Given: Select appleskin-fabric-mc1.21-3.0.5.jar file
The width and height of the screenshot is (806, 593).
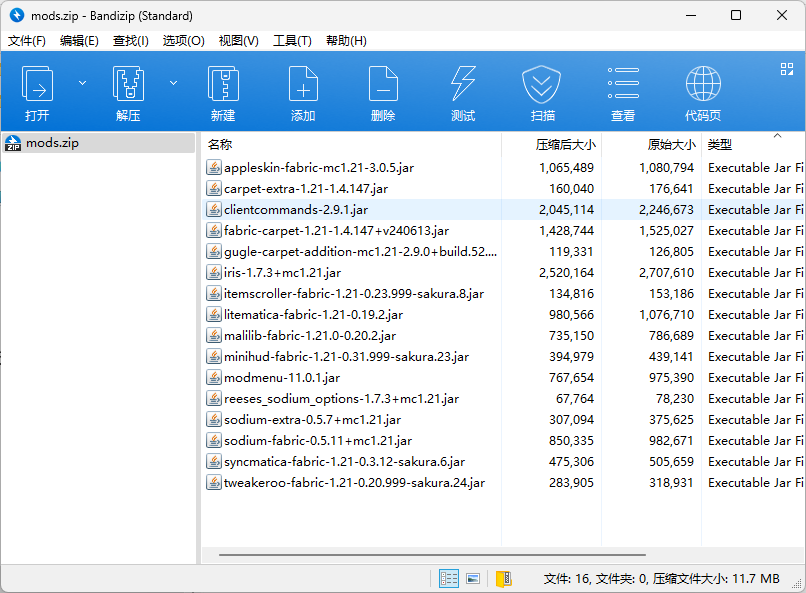Looking at the screenshot, I should click(319, 168).
